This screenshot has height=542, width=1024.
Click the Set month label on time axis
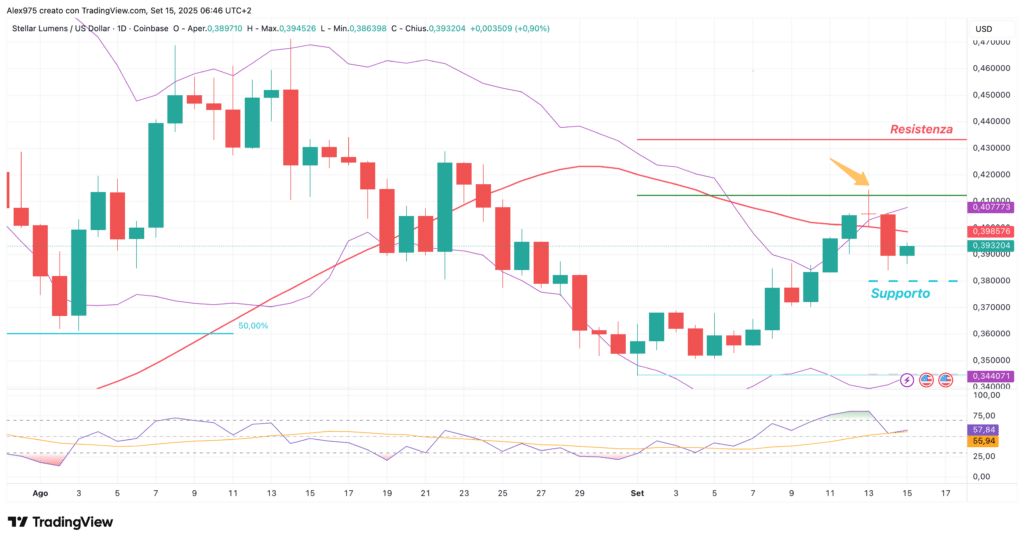(637, 493)
